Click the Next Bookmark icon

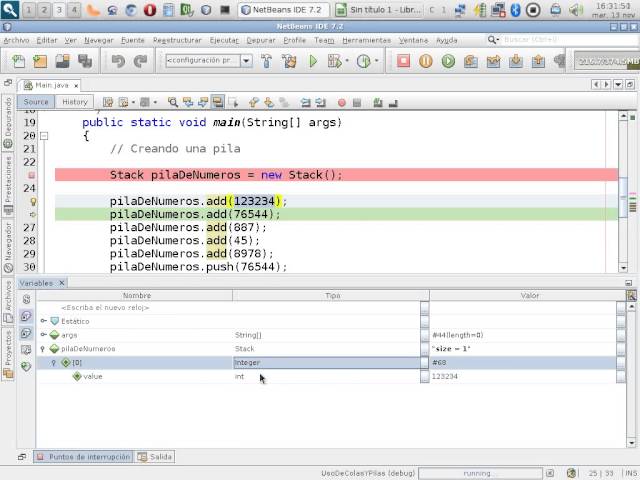pyautogui.click(x=269, y=102)
